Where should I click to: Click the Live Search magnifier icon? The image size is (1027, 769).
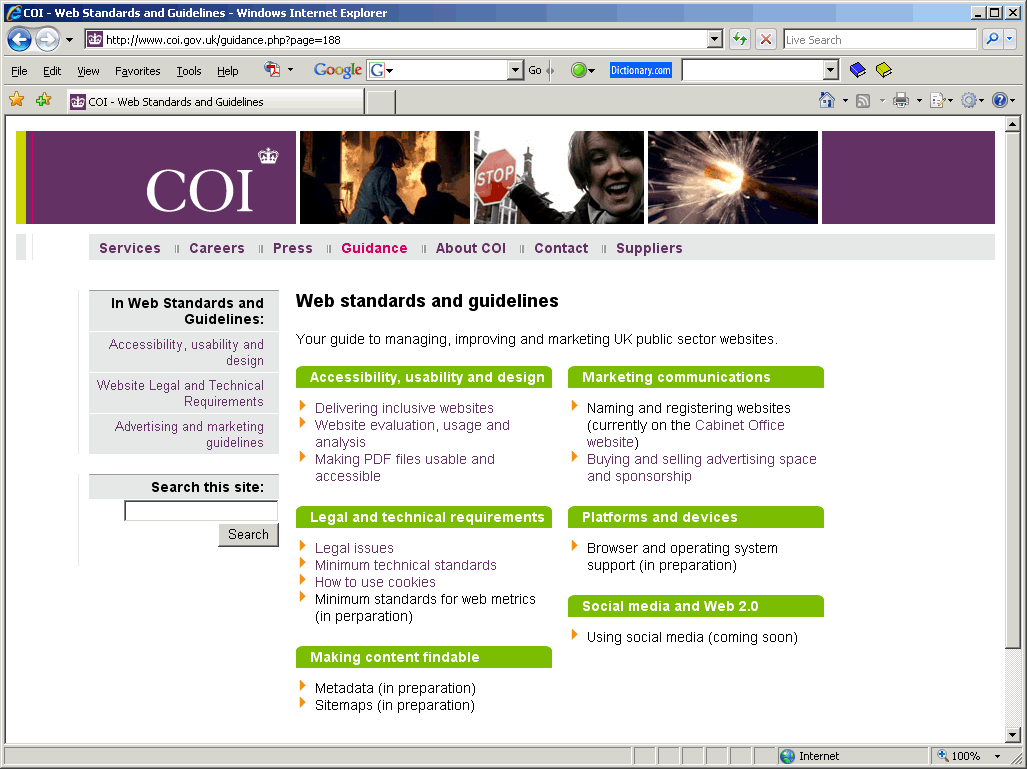point(992,39)
